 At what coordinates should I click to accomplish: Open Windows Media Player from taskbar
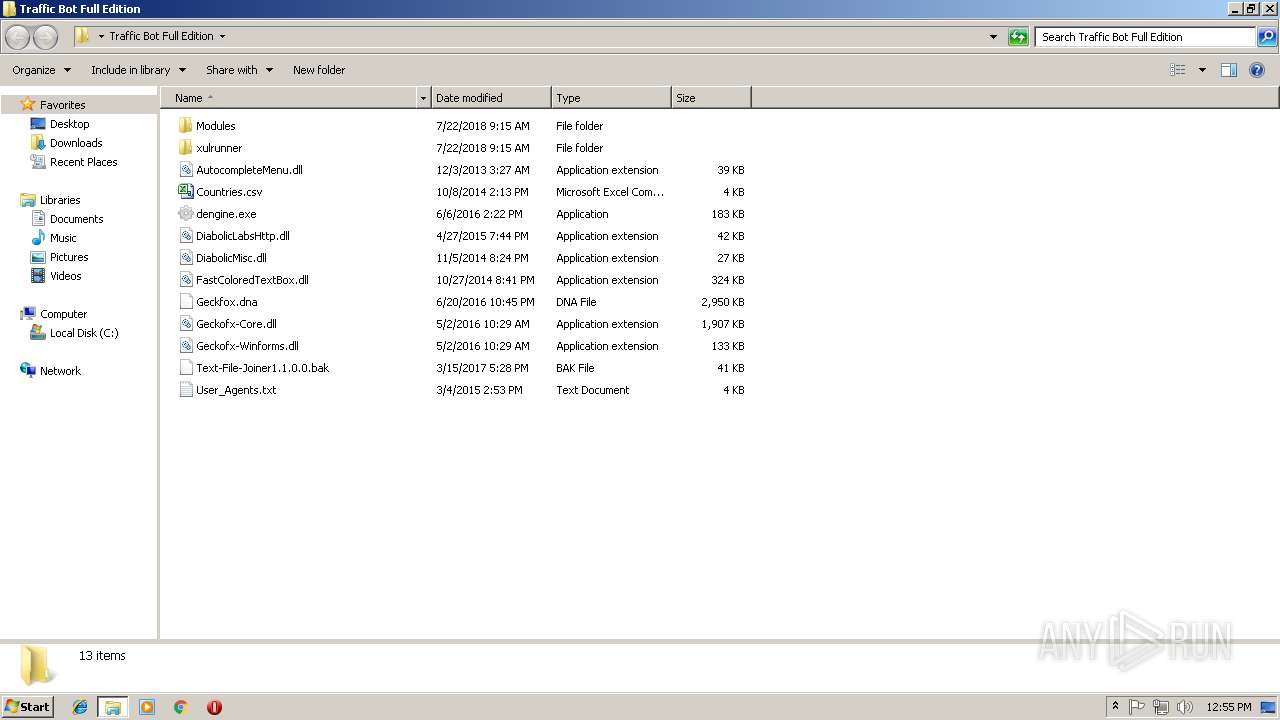[x=147, y=707]
